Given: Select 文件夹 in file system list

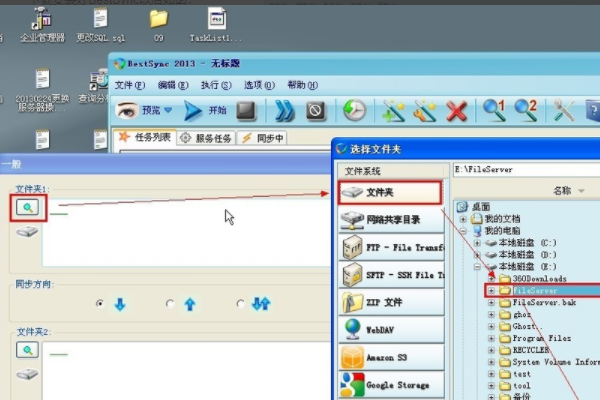Looking at the screenshot, I should pyautogui.click(x=390, y=192).
